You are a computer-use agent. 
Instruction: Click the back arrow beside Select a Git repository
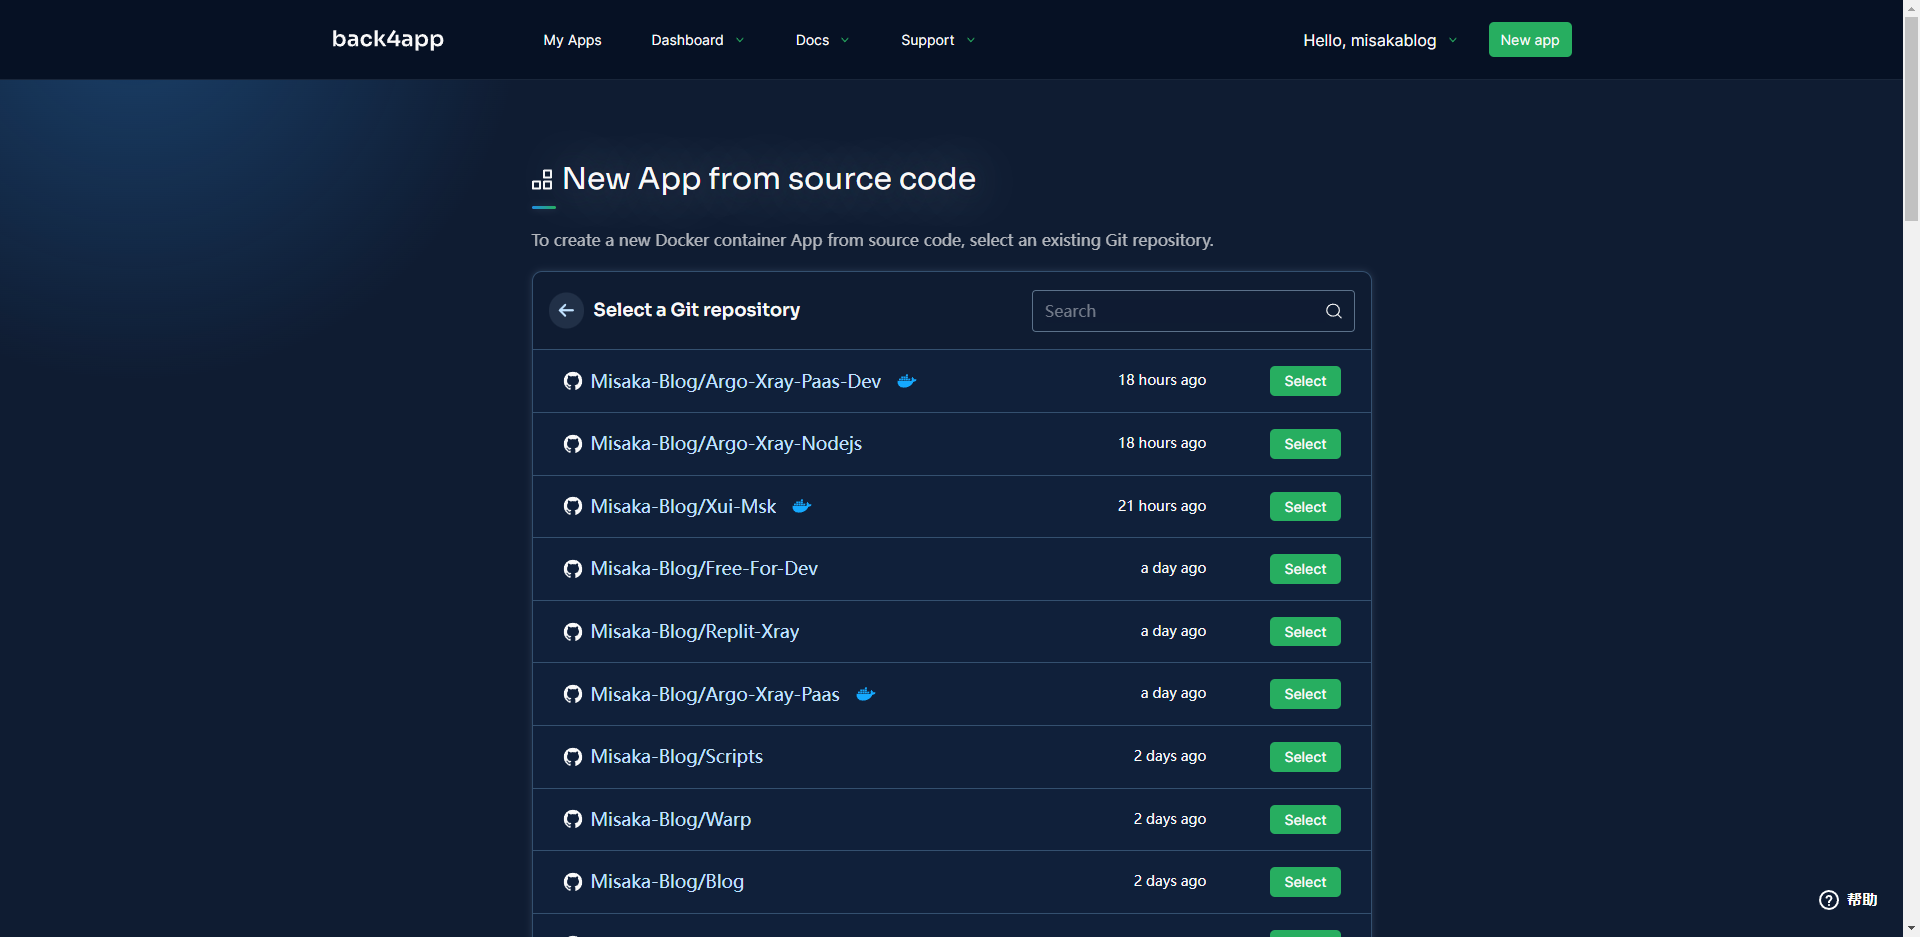[x=566, y=310]
